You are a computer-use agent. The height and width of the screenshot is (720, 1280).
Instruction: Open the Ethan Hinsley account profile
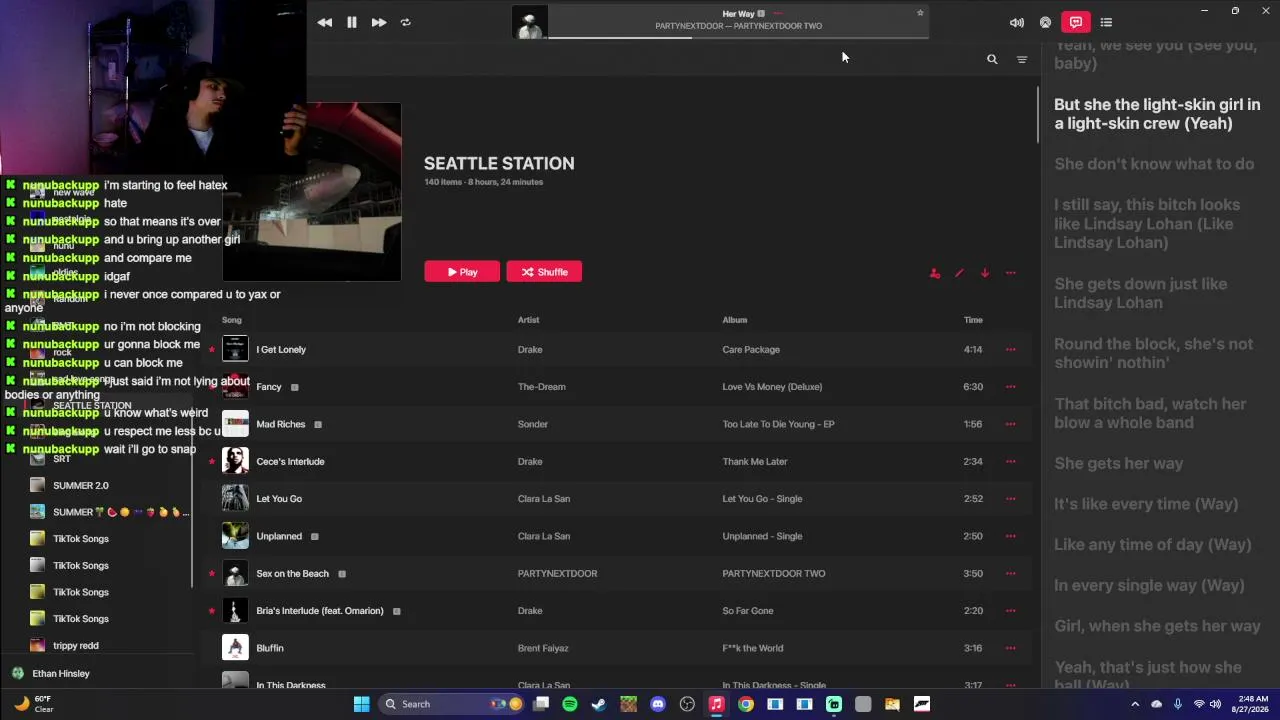tap(61, 674)
